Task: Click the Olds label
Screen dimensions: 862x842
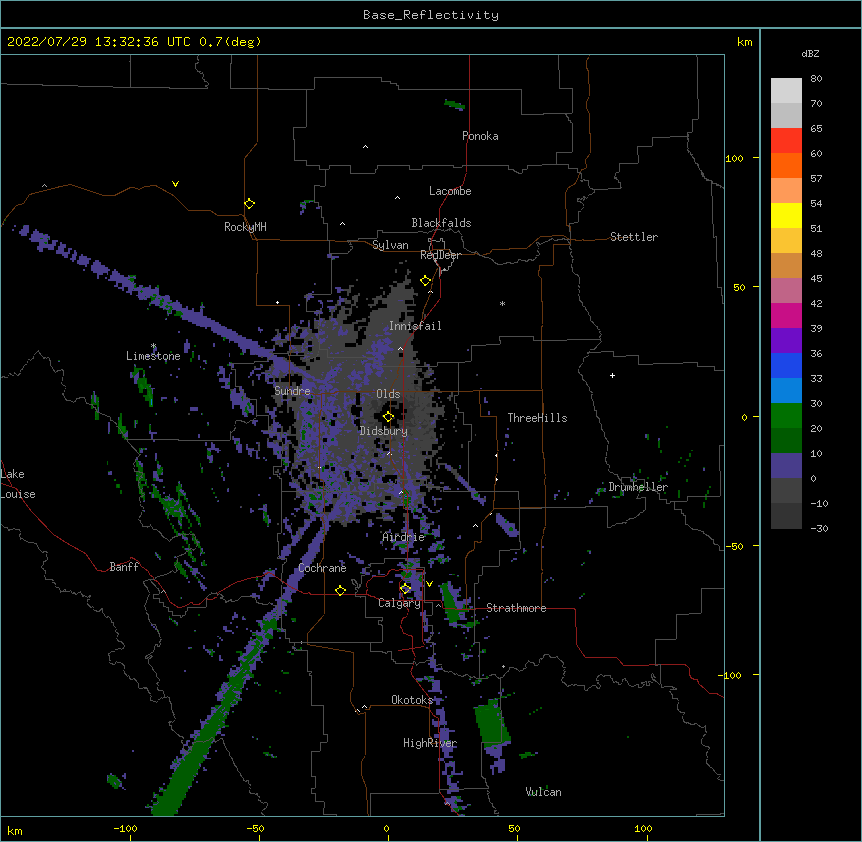Action: 388,394
